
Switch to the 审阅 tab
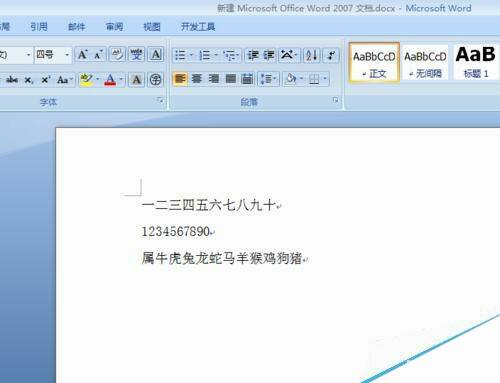[x=114, y=27]
